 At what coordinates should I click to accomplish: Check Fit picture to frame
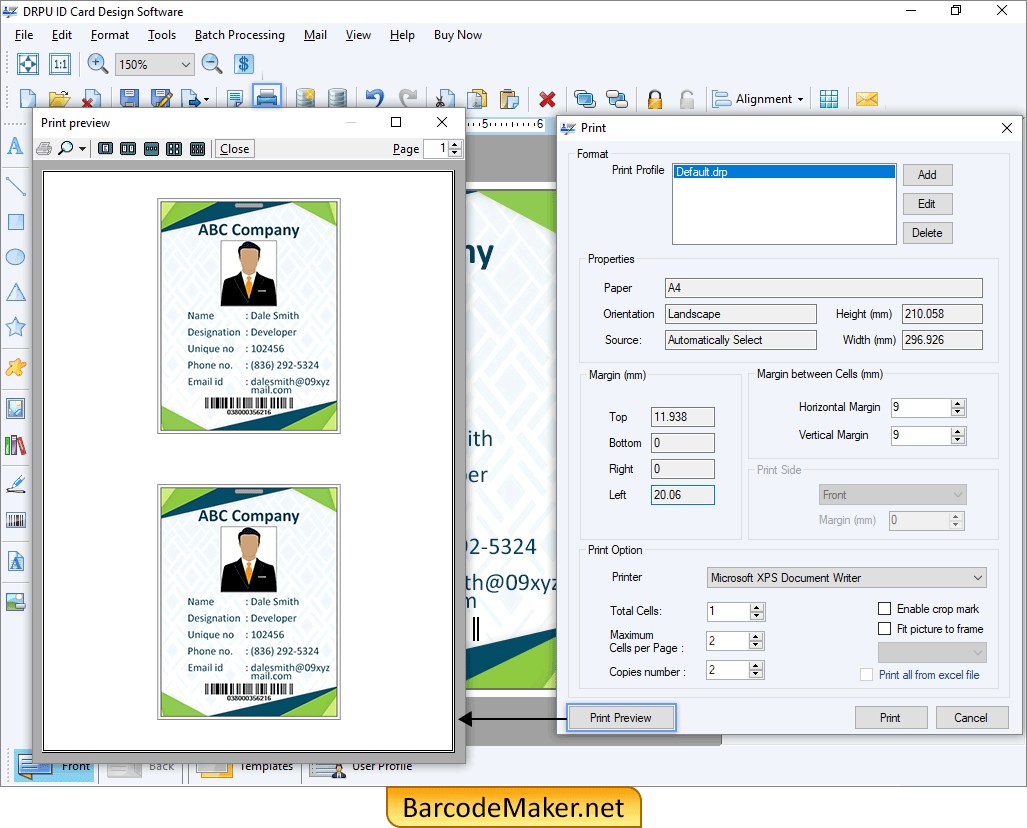click(884, 629)
